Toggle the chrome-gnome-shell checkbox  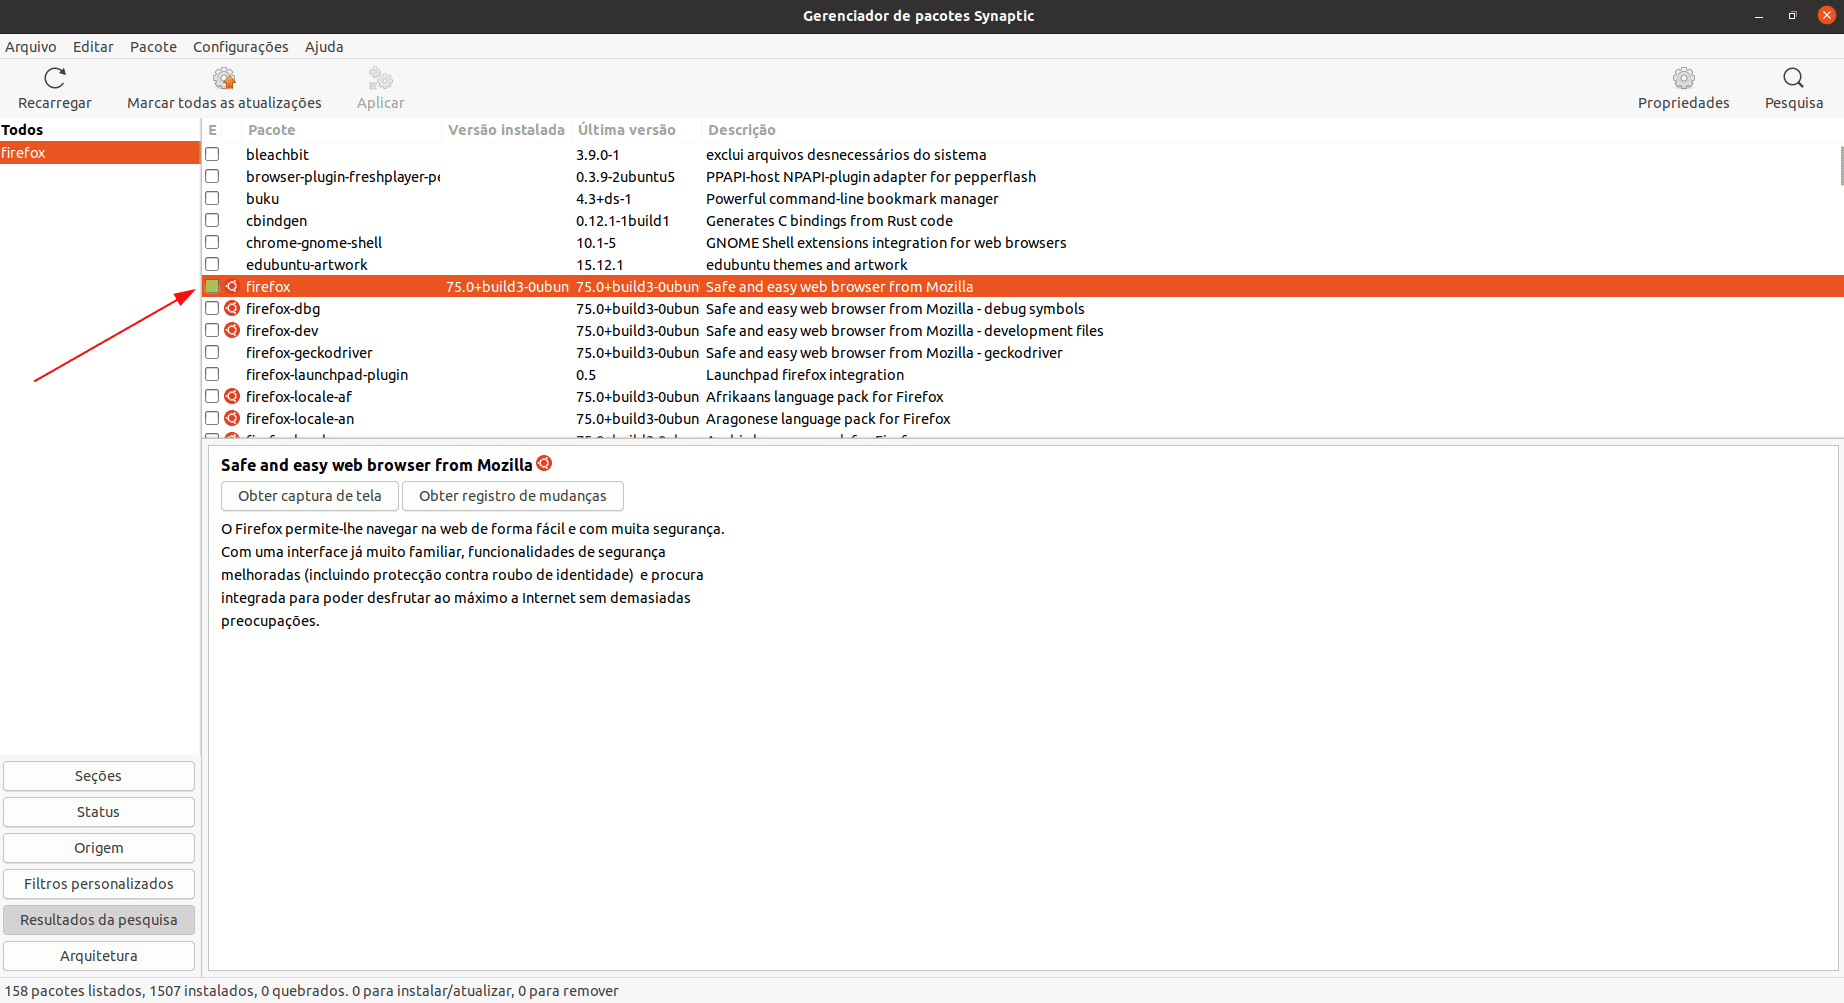pos(212,242)
